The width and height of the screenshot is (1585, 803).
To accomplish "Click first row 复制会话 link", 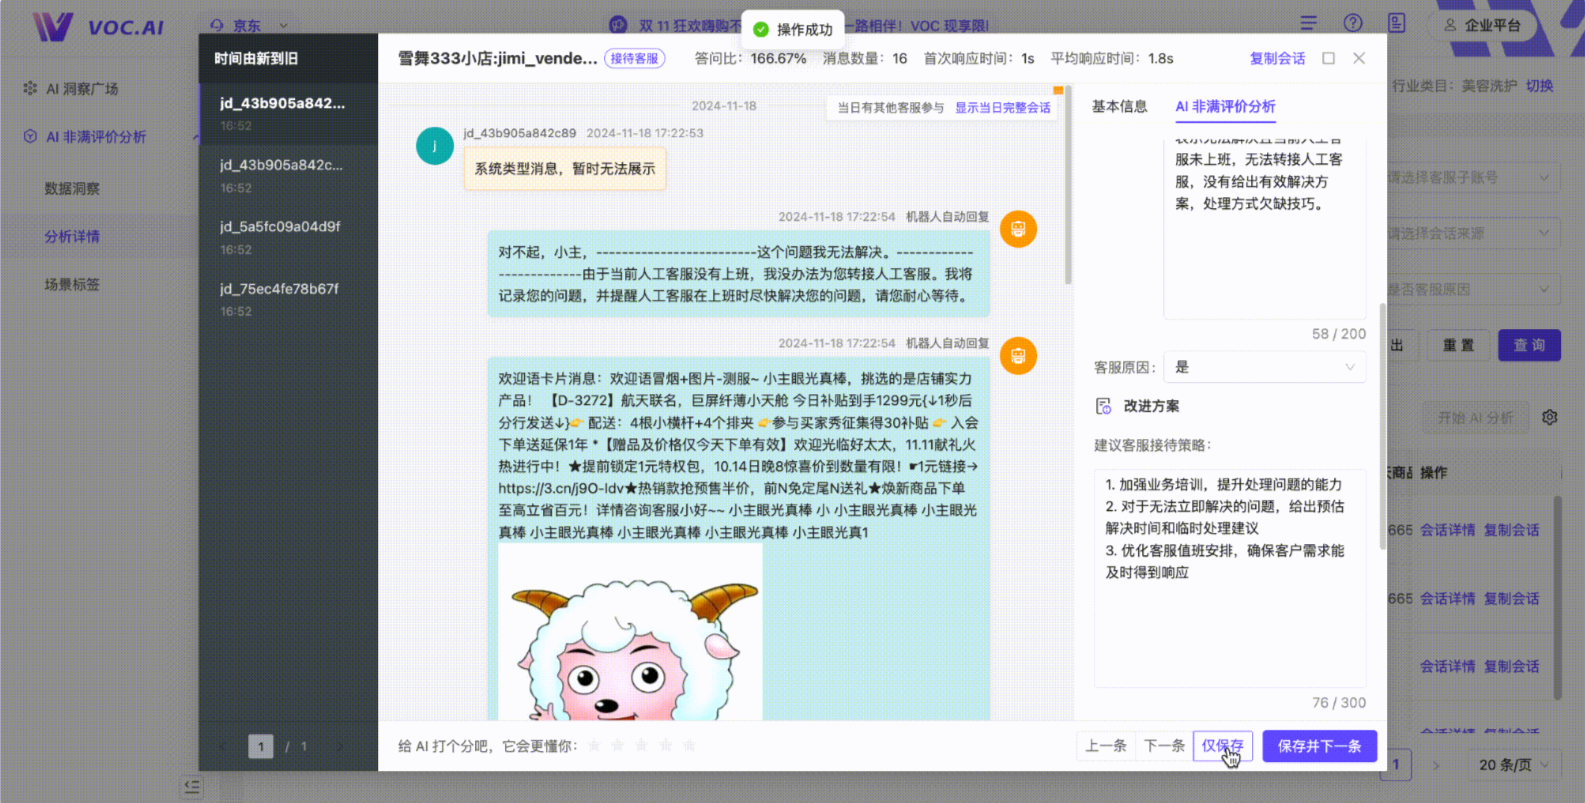I will [1511, 530].
